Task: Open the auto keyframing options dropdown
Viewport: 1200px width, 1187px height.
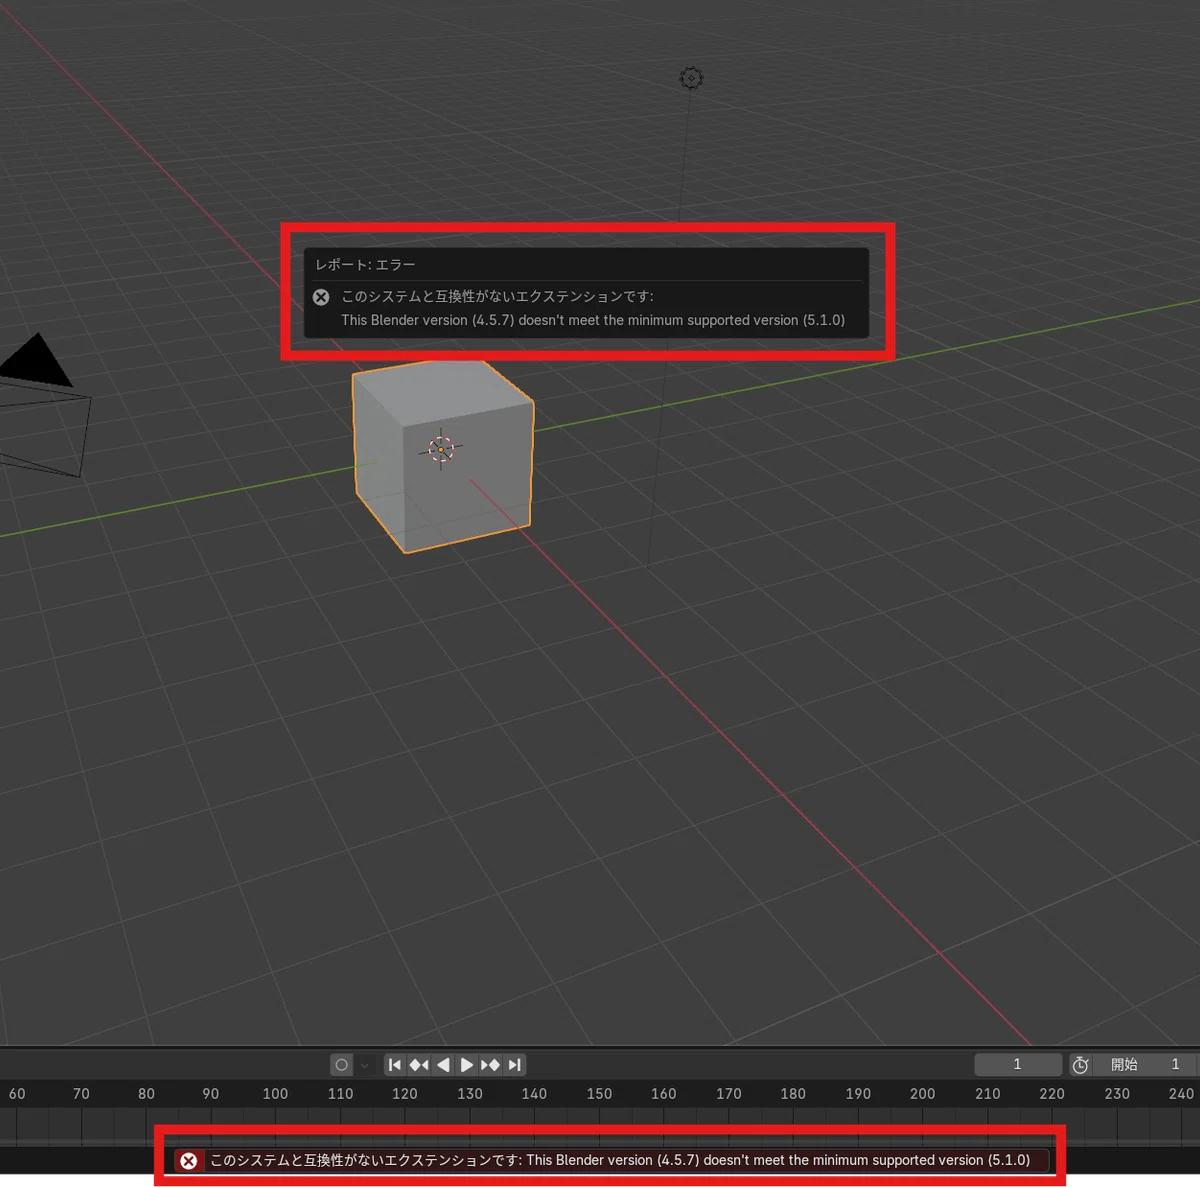Action: click(x=365, y=1065)
